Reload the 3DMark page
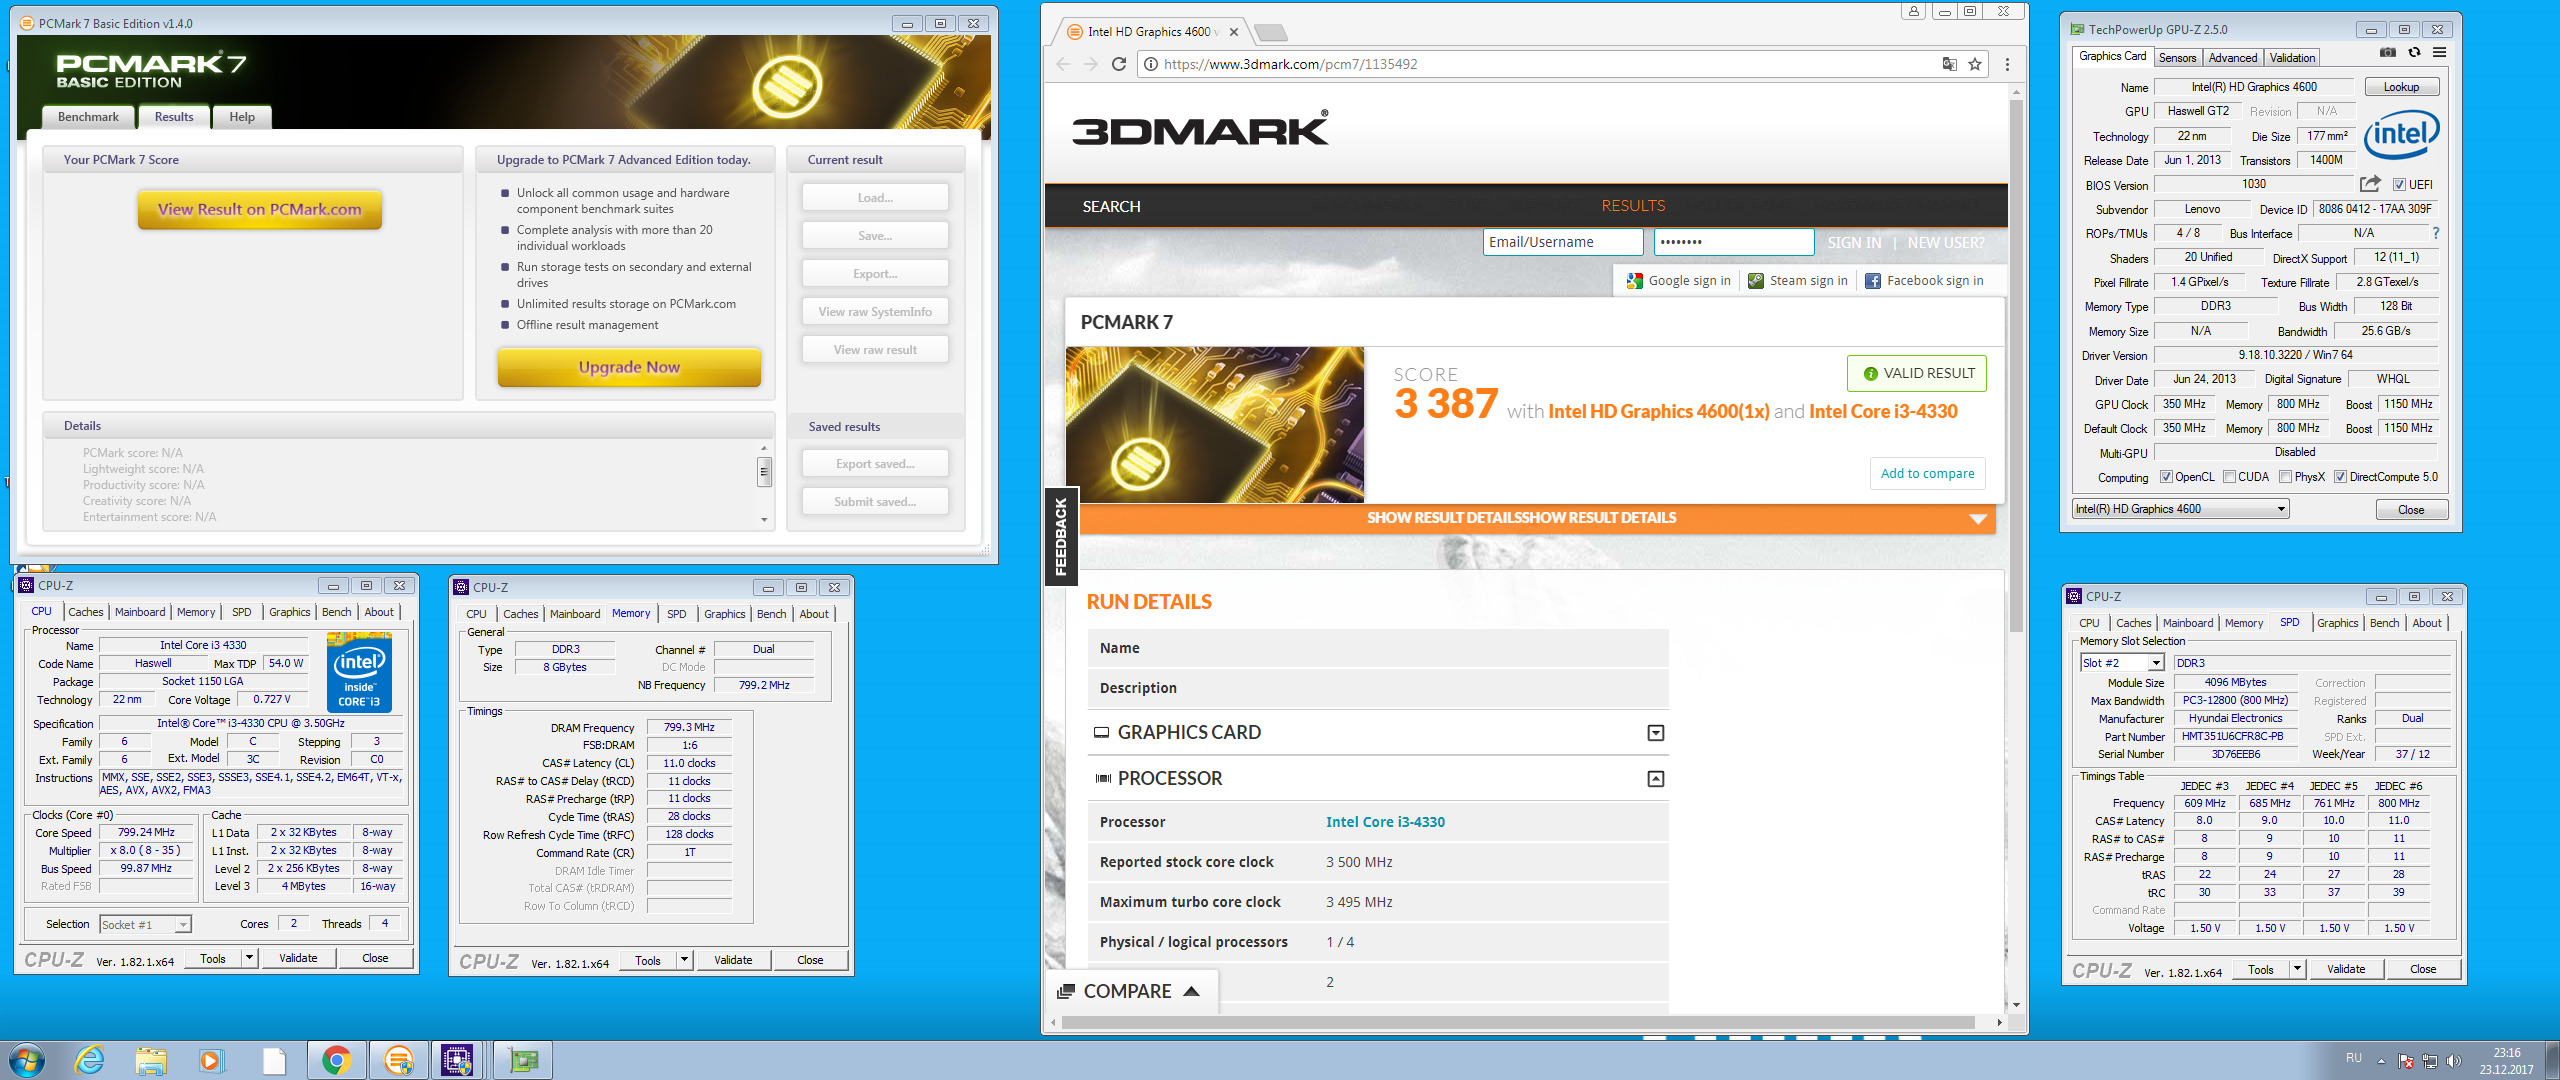 pos(1119,64)
